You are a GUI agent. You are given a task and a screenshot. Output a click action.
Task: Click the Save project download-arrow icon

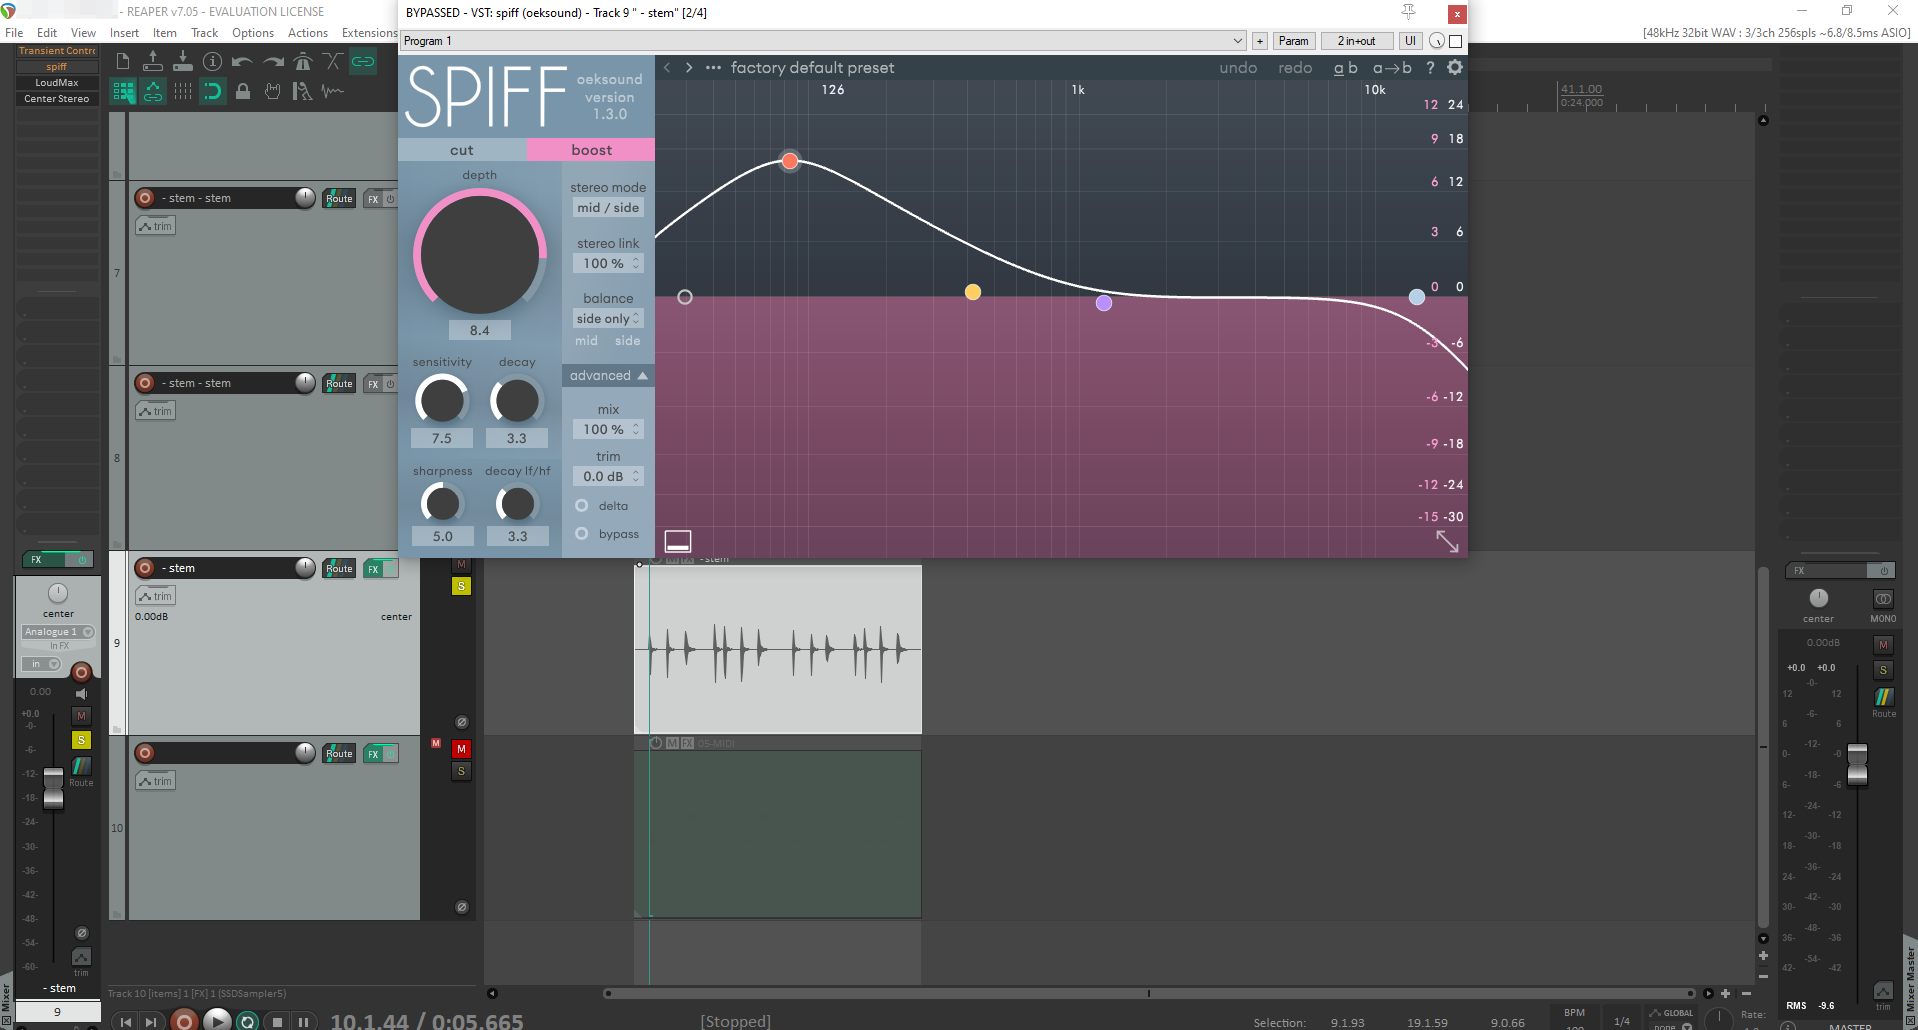point(183,62)
